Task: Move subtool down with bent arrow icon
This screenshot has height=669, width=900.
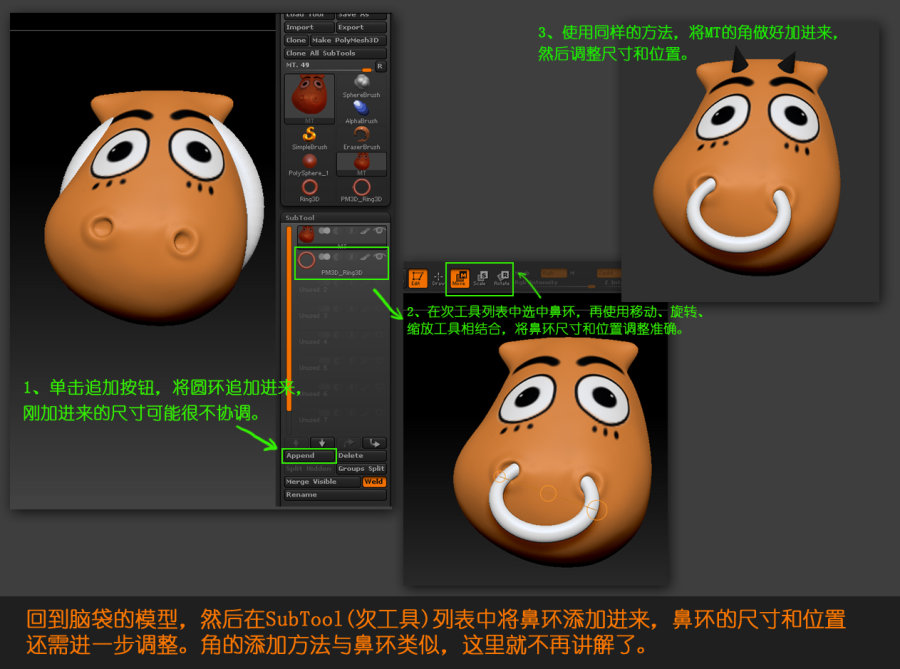Action: coord(374,442)
